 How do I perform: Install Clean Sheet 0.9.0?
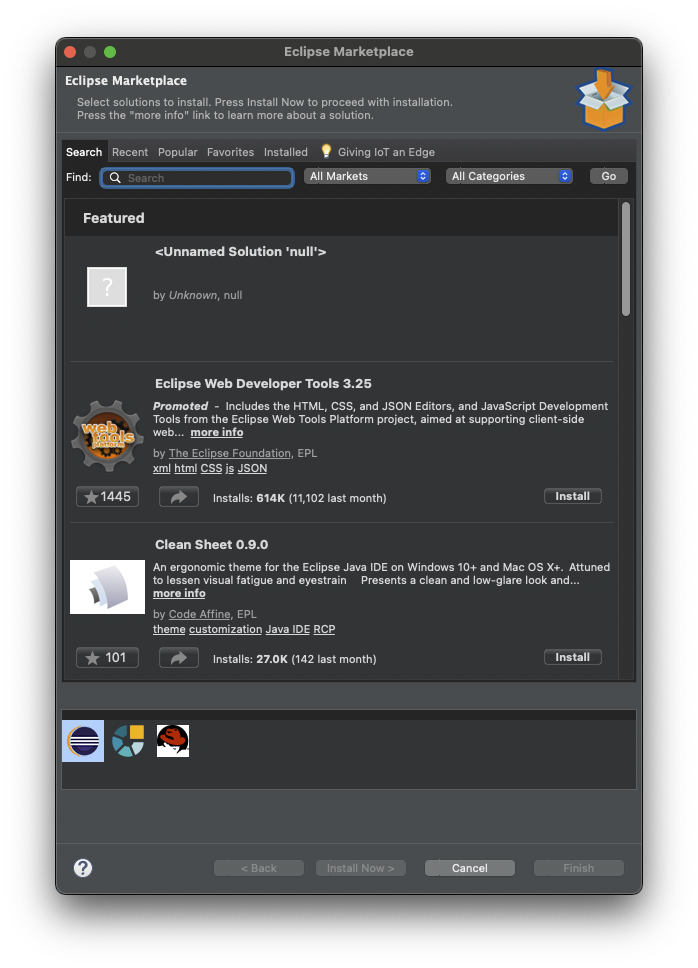click(x=573, y=657)
